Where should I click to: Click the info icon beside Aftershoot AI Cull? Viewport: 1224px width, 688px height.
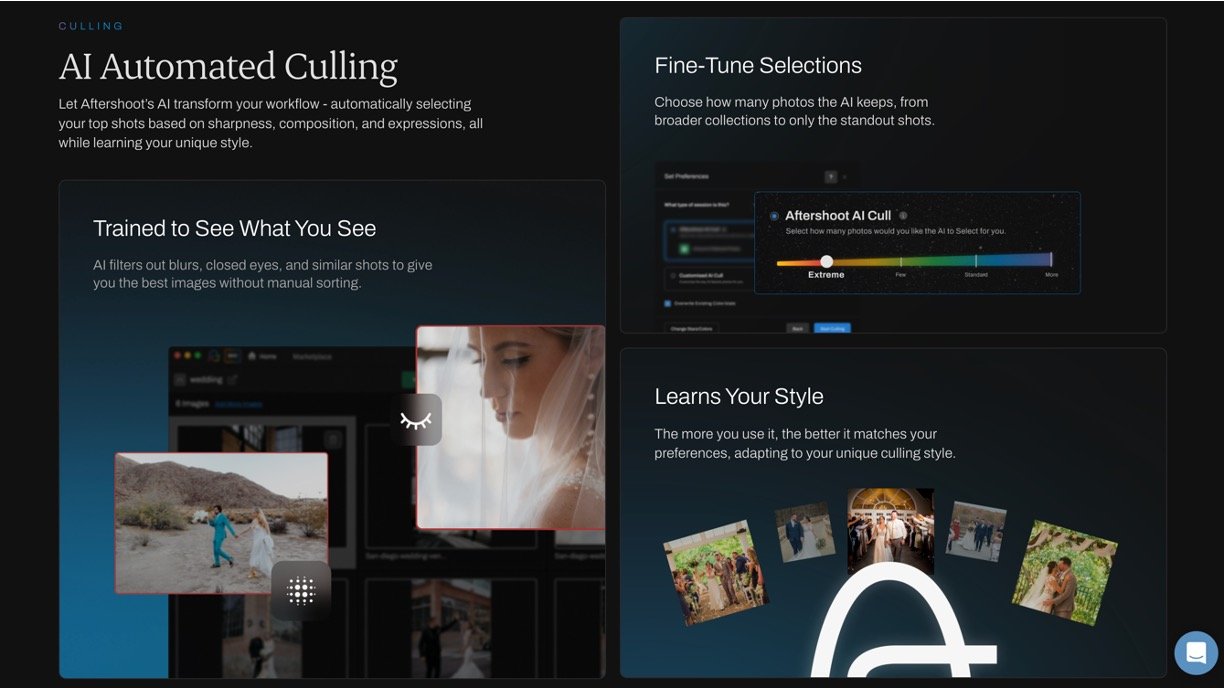903,216
